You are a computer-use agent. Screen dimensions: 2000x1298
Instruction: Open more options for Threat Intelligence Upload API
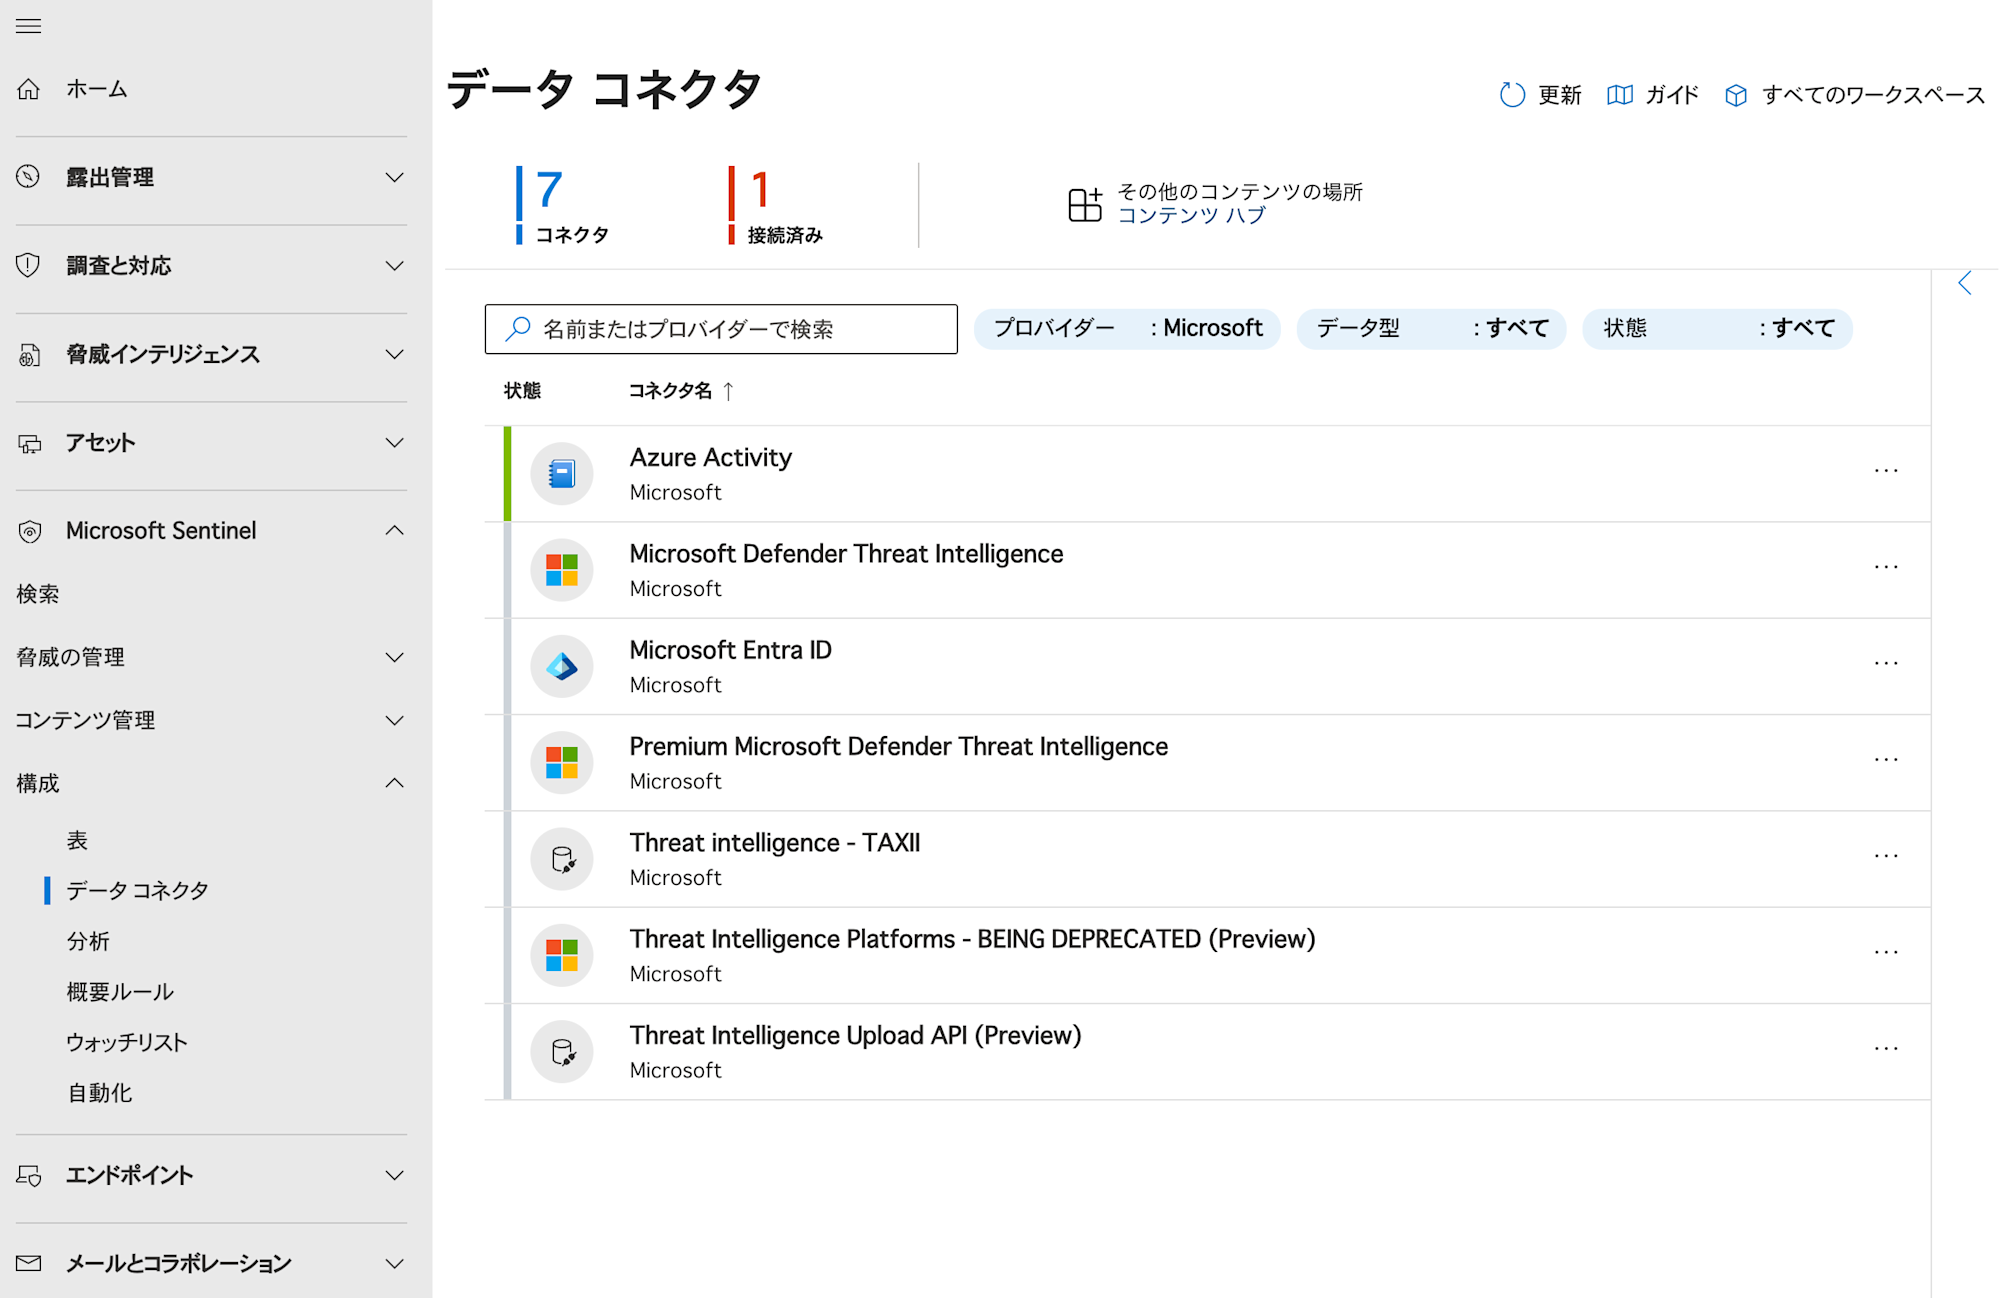coord(1886,1049)
